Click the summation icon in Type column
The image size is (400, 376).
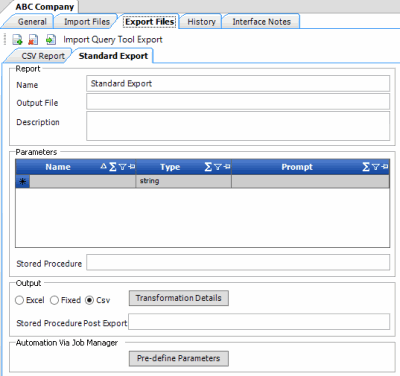pos(208,167)
